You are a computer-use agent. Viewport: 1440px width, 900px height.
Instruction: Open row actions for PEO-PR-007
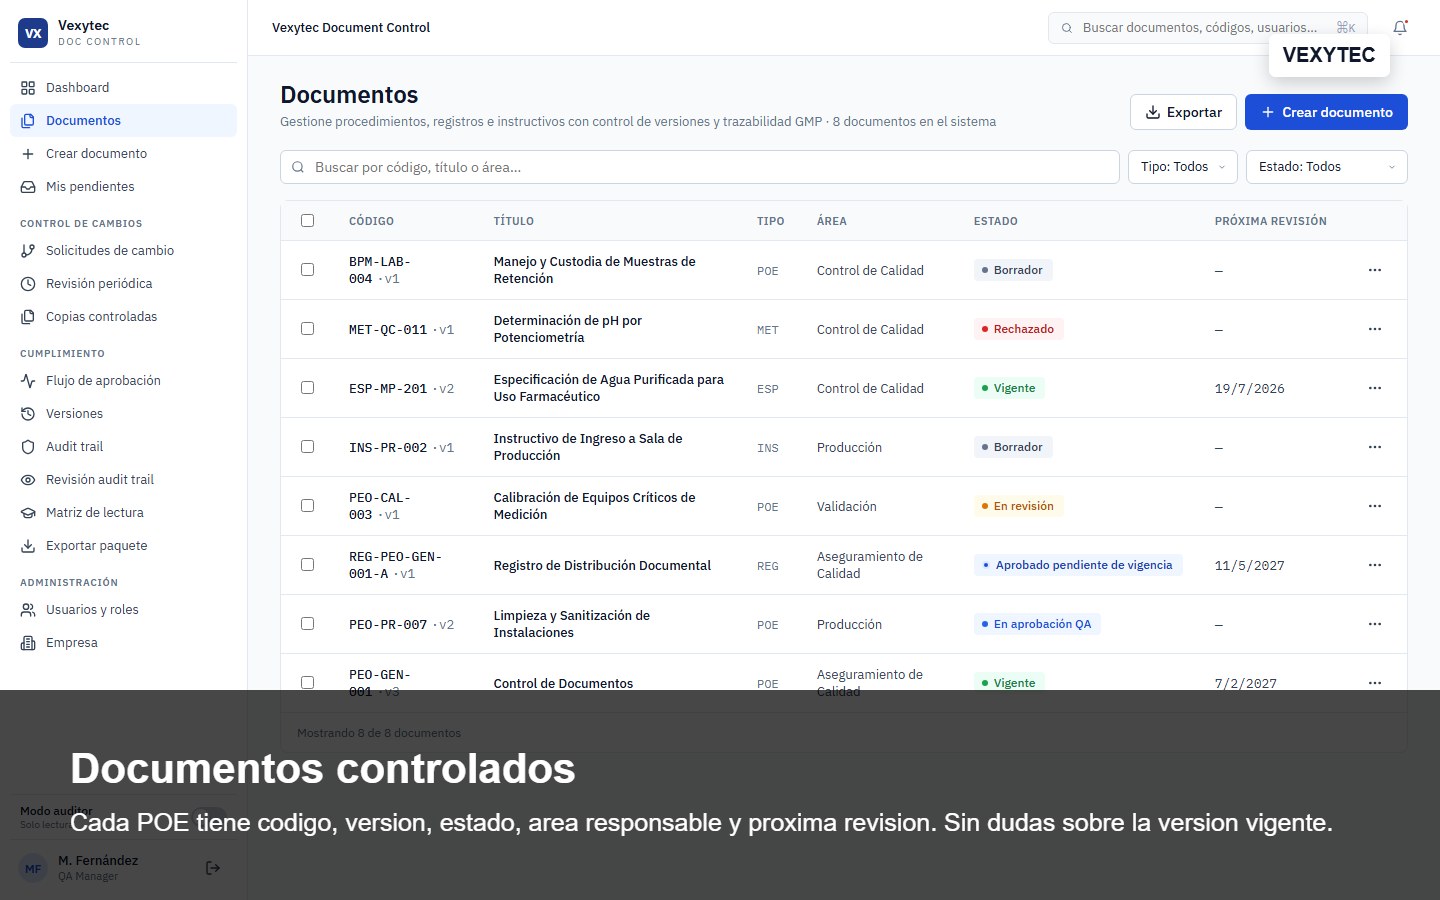pyautogui.click(x=1375, y=624)
